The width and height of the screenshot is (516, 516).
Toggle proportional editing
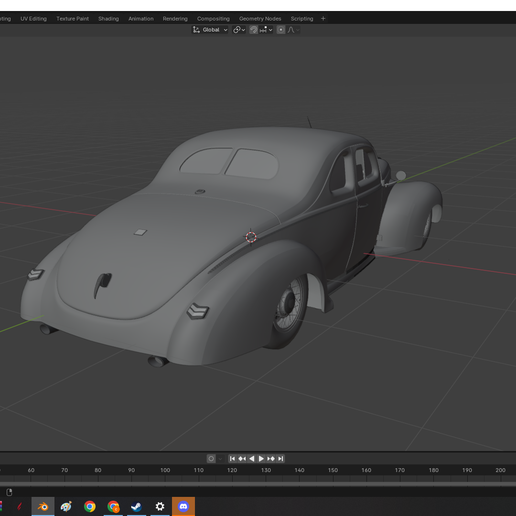click(x=281, y=30)
